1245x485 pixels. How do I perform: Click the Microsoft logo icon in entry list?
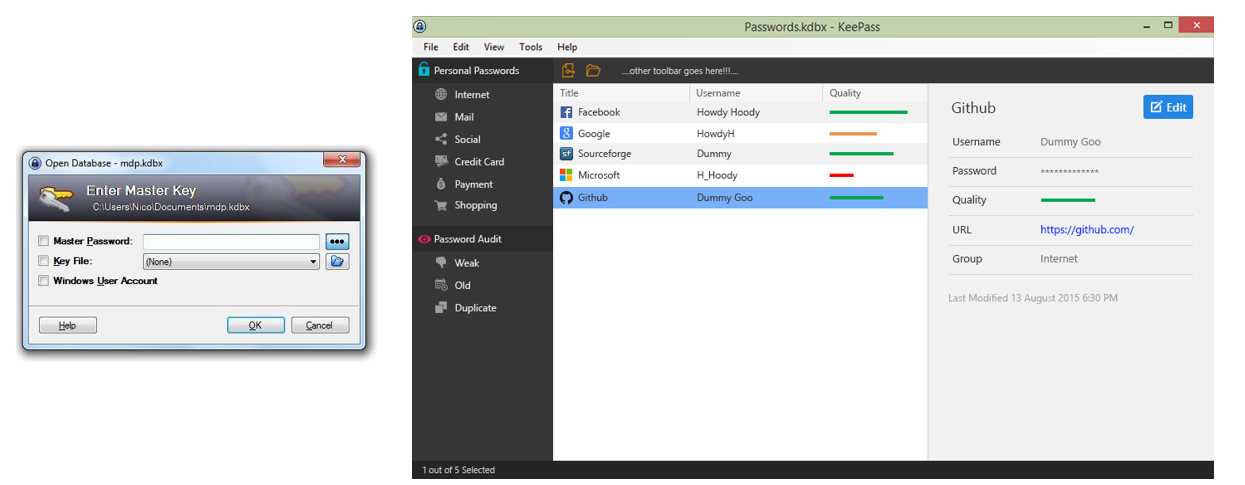coord(566,175)
